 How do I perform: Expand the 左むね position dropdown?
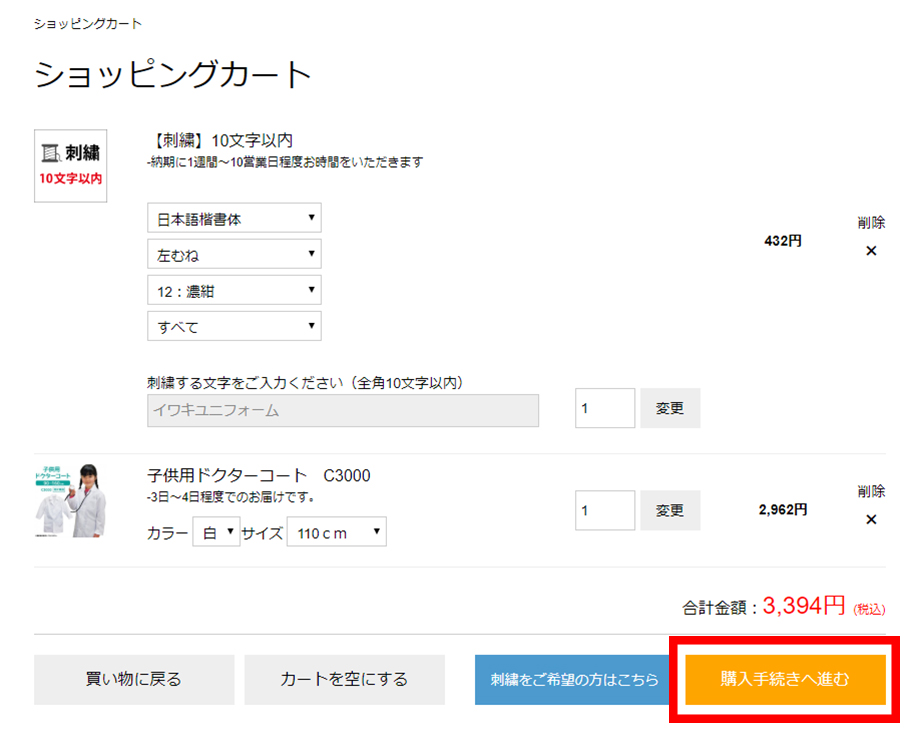click(x=234, y=255)
